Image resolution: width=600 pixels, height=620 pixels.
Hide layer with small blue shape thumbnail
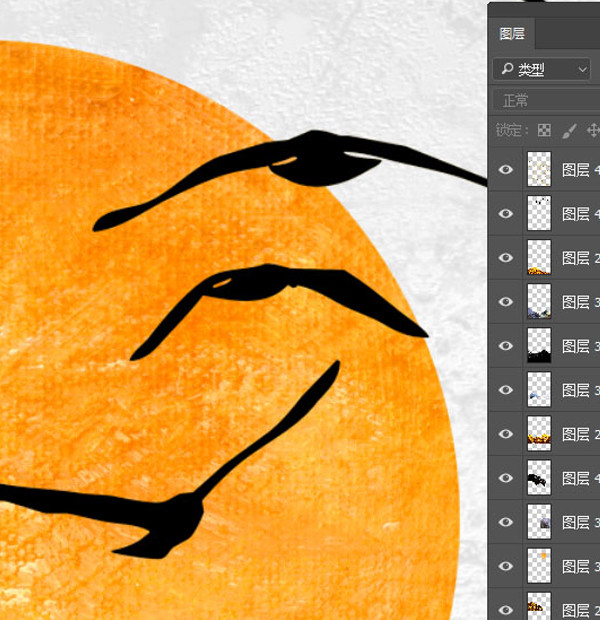click(505, 390)
